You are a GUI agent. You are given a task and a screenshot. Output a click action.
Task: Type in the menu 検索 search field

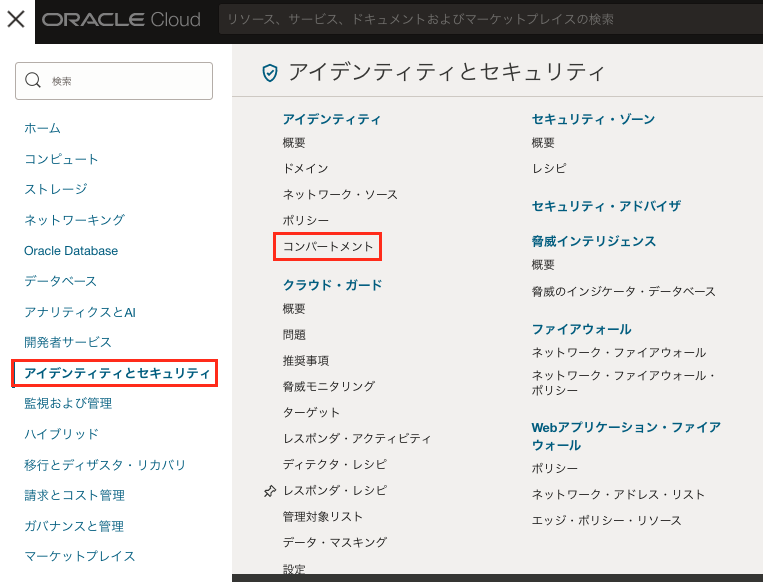tap(125, 81)
